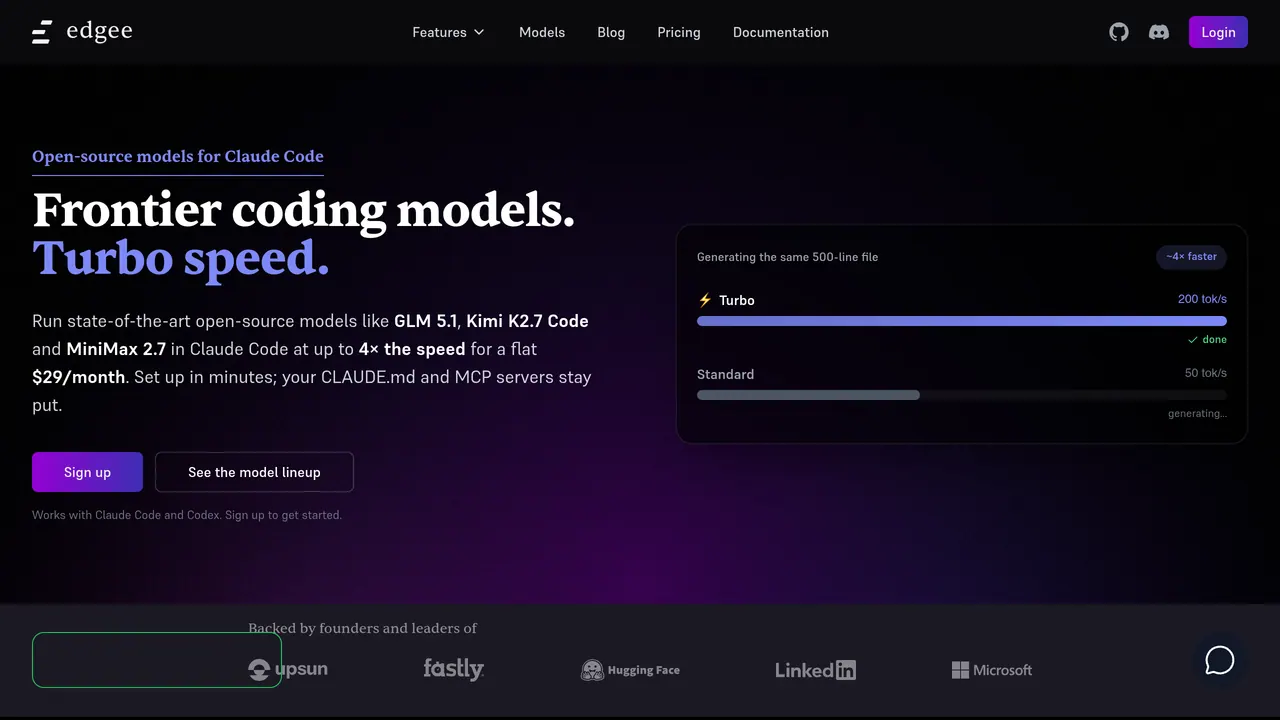
Task: Click the Sign up button
Action: (87, 472)
